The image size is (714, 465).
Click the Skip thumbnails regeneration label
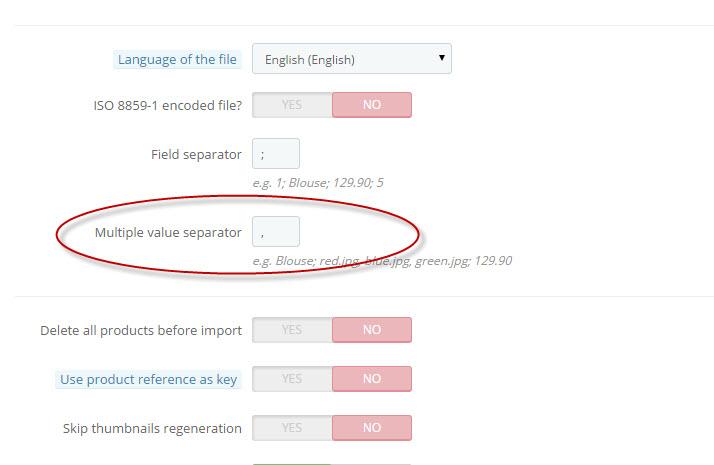152,429
